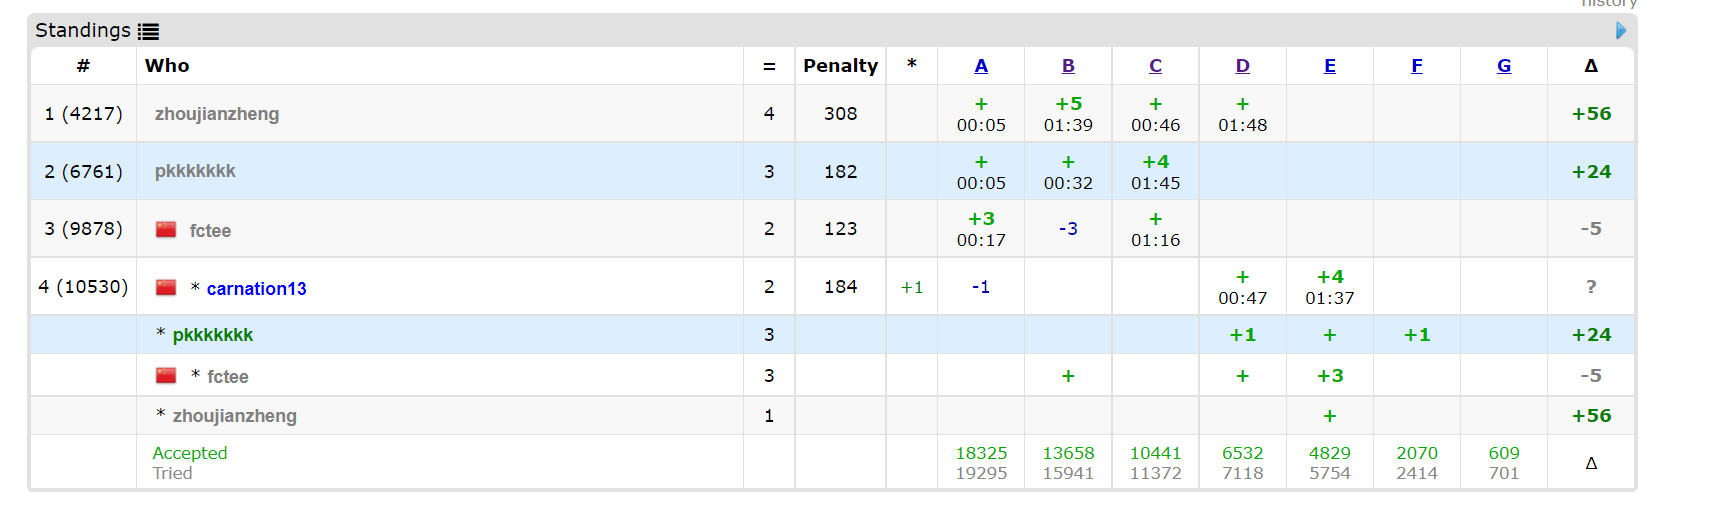Open problem E link

(x=1330, y=66)
